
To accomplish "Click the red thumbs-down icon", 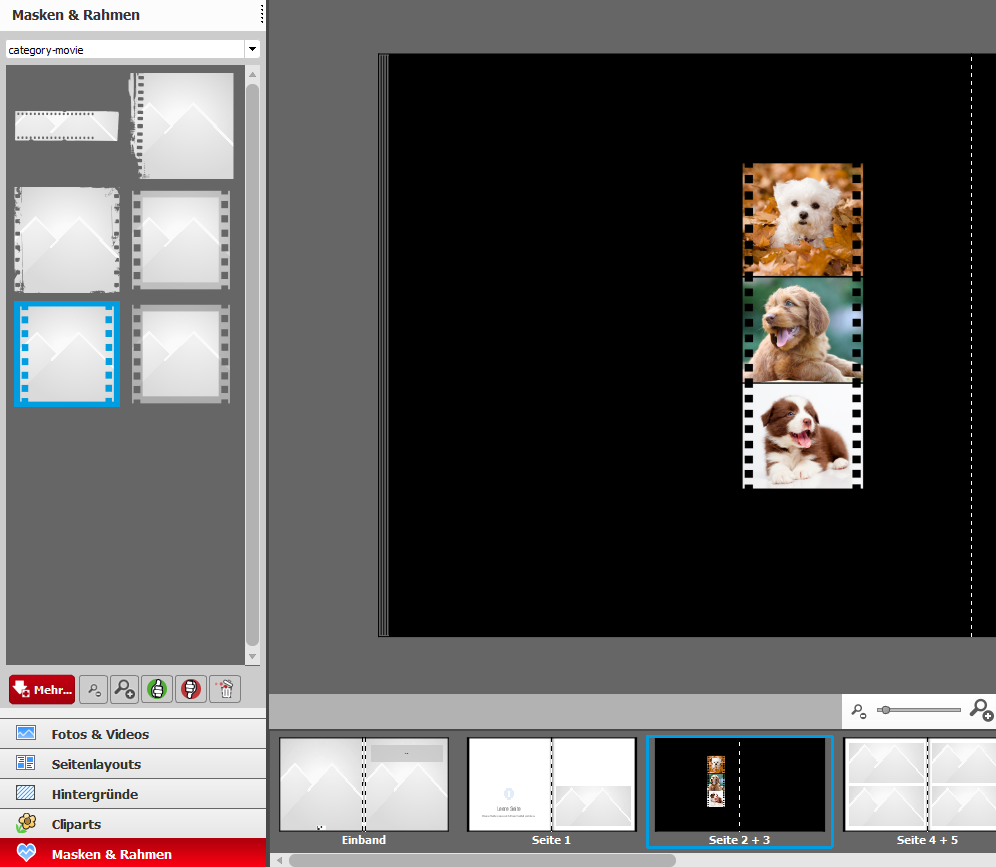I will 191,689.
